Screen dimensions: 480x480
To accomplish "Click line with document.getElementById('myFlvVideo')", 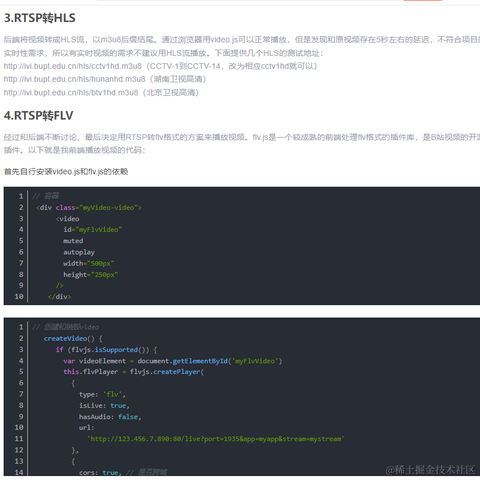I will [x=173, y=361].
